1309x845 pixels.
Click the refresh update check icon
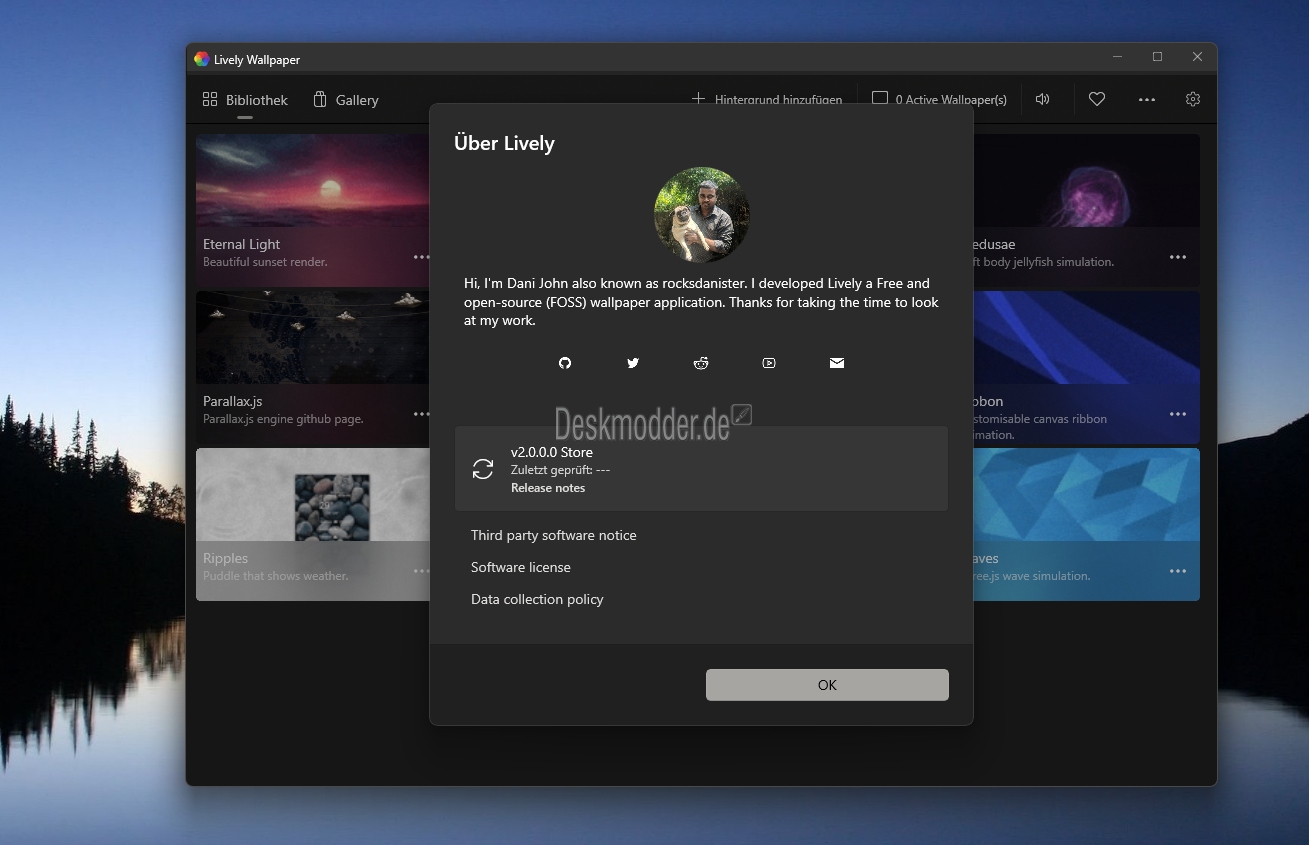click(483, 469)
